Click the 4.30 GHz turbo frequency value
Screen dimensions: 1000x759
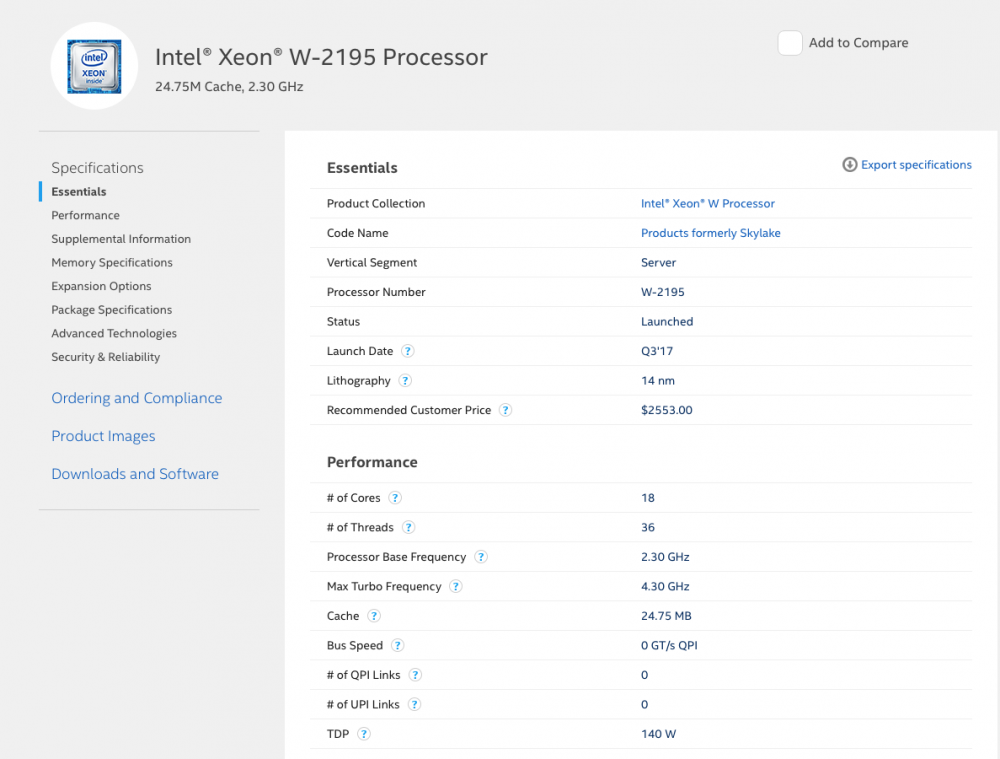point(665,586)
